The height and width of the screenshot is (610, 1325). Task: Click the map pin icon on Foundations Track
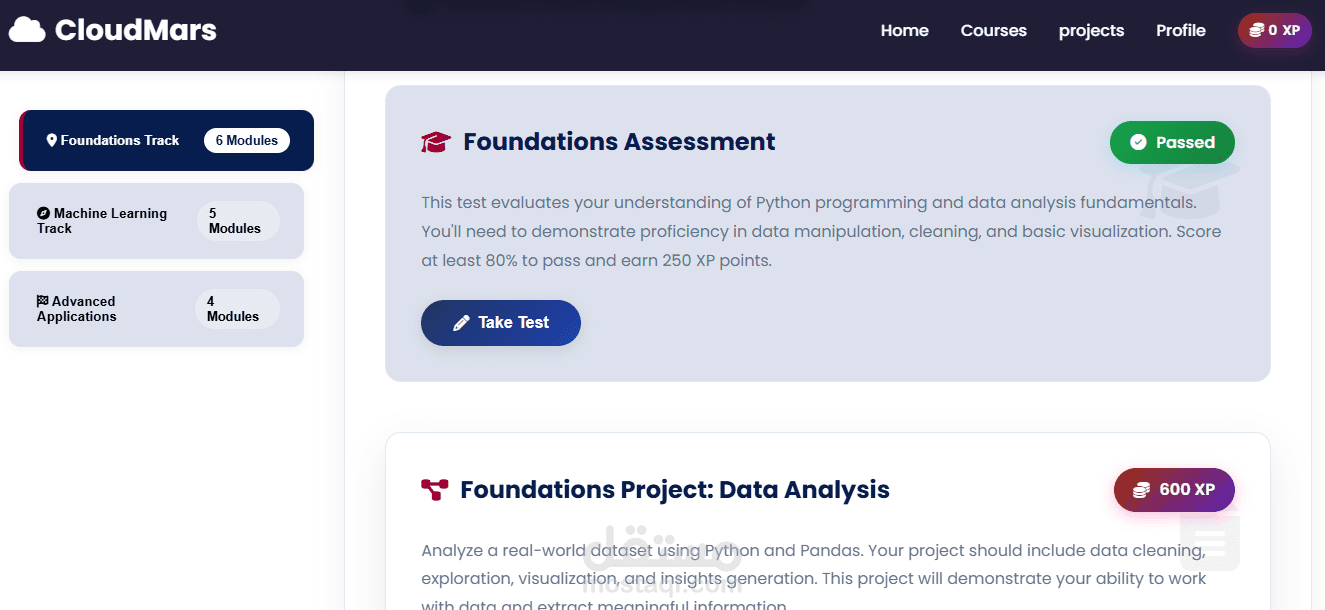coord(52,140)
